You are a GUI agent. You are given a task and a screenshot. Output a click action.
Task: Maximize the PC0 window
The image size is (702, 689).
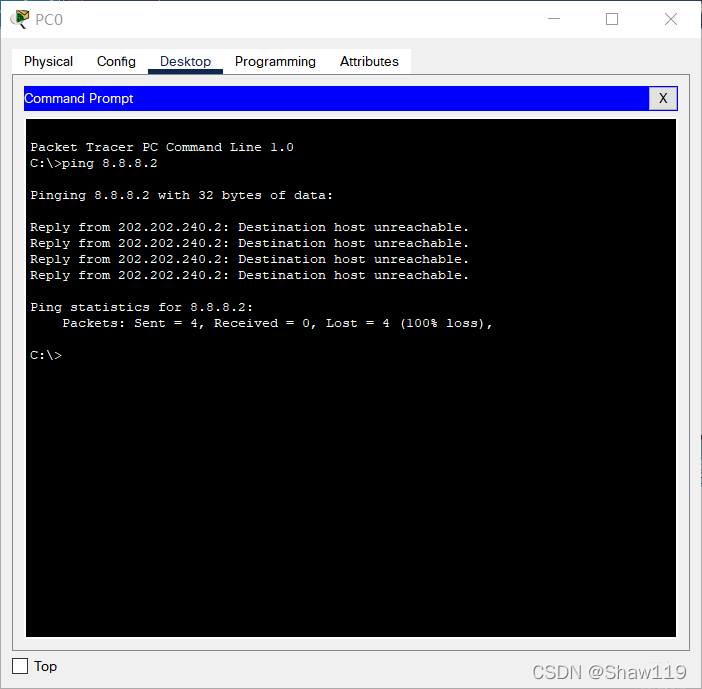612,19
